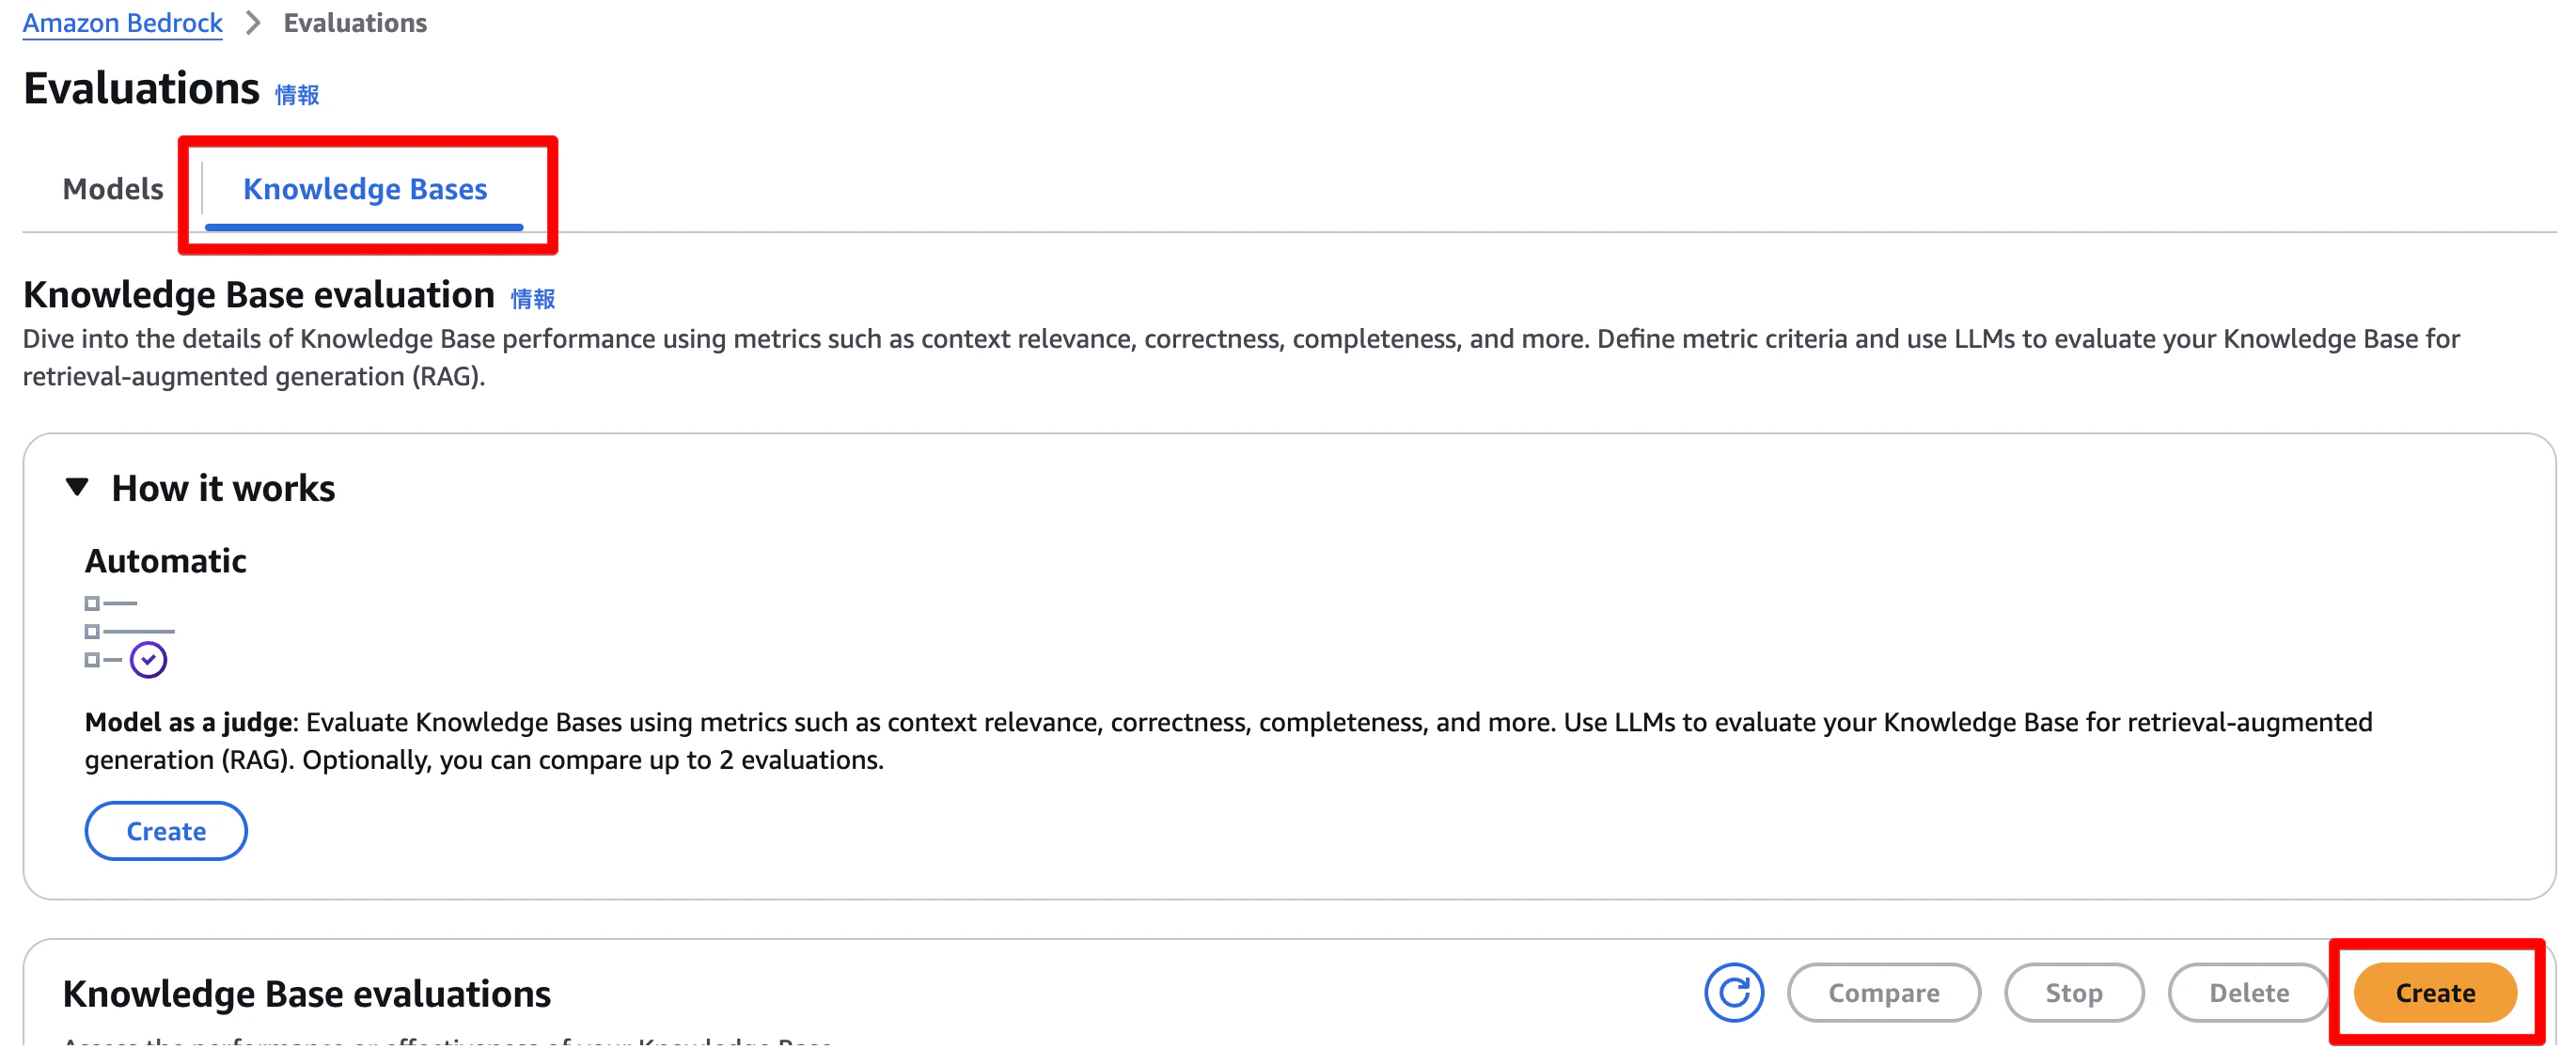The image size is (2576, 1049).
Task: Refresh the Knowledge Base evaluations list
Action: pyautogui.click(x=1733, y=992)
